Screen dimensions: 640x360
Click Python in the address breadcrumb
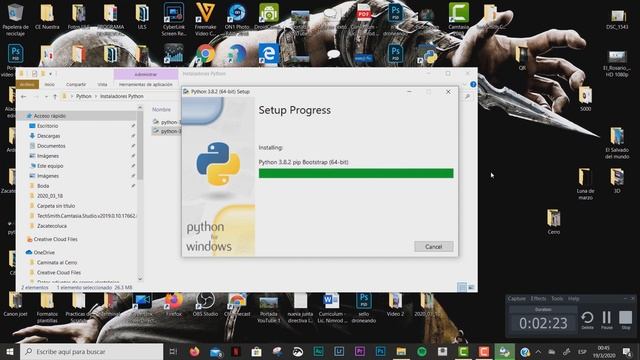coord(84,96)
